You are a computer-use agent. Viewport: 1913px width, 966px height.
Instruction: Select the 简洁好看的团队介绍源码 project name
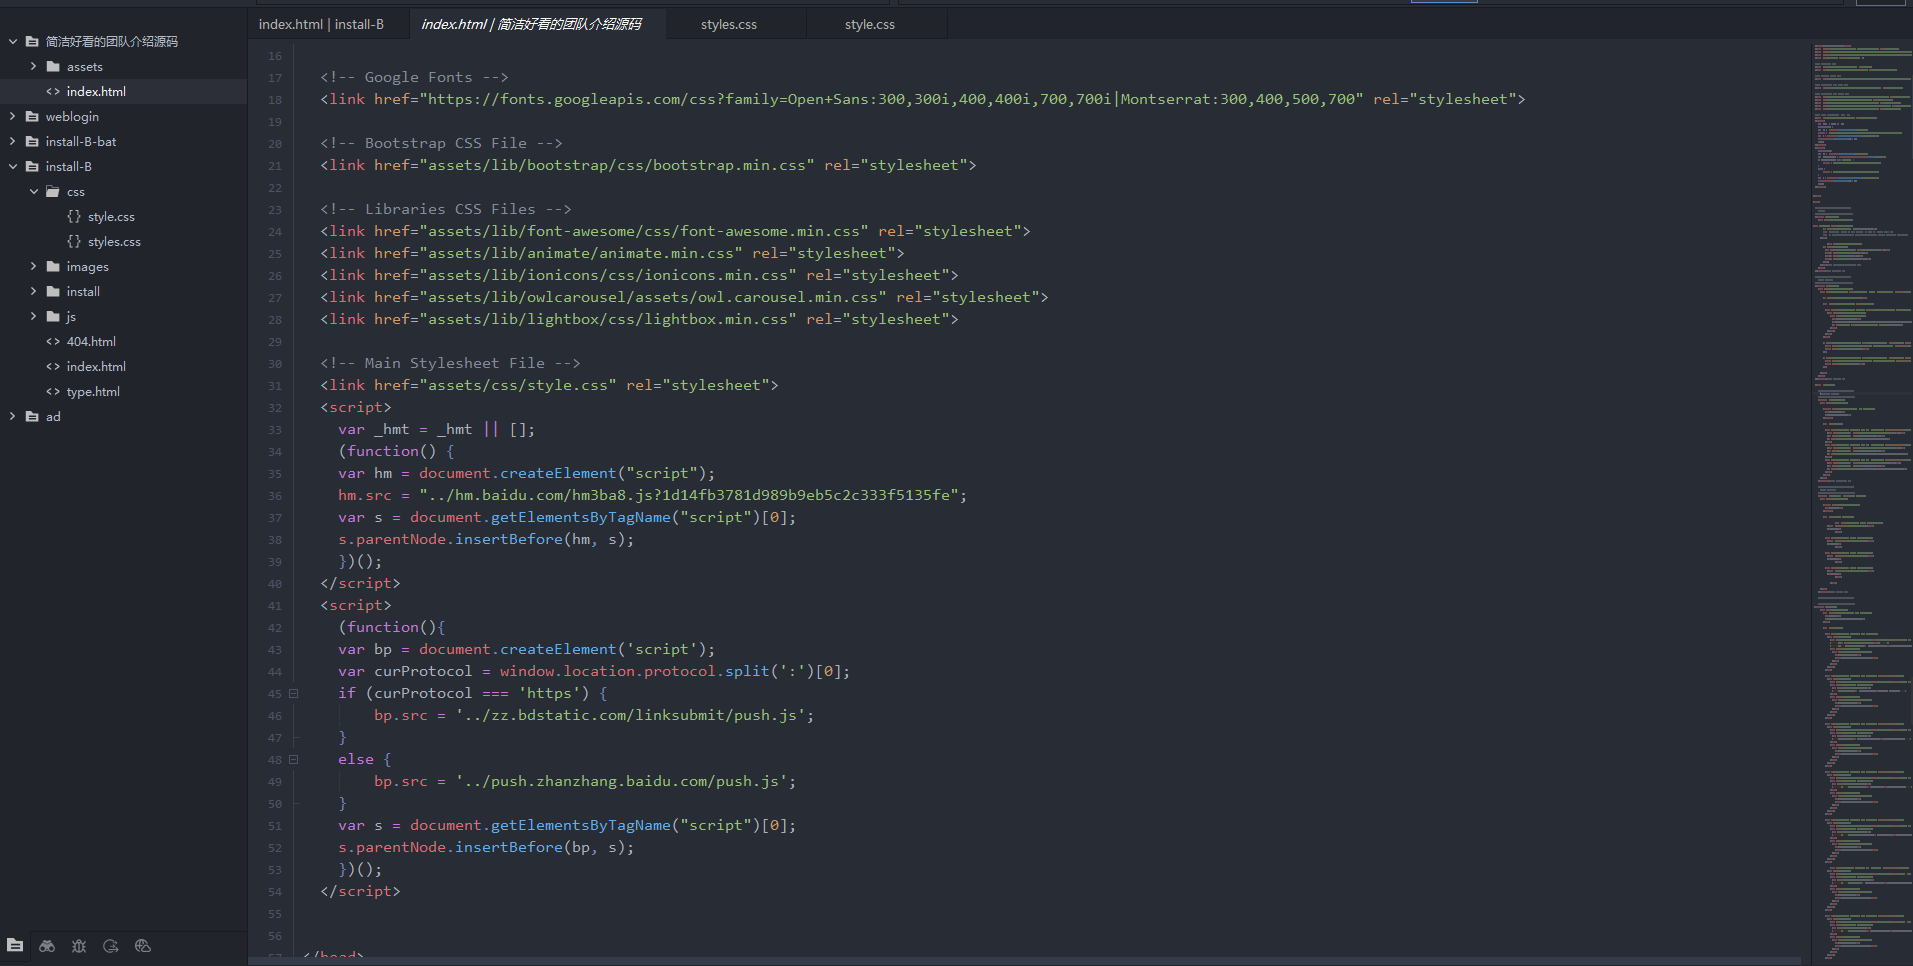[x=112, y=42]
